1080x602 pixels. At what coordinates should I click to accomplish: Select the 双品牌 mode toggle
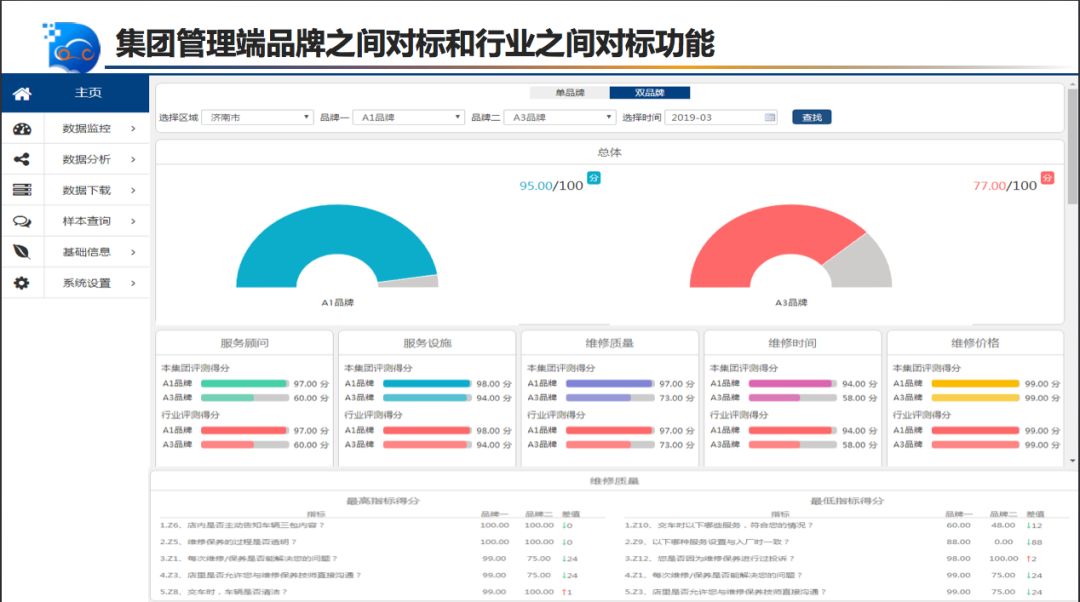tap(649, 93)
